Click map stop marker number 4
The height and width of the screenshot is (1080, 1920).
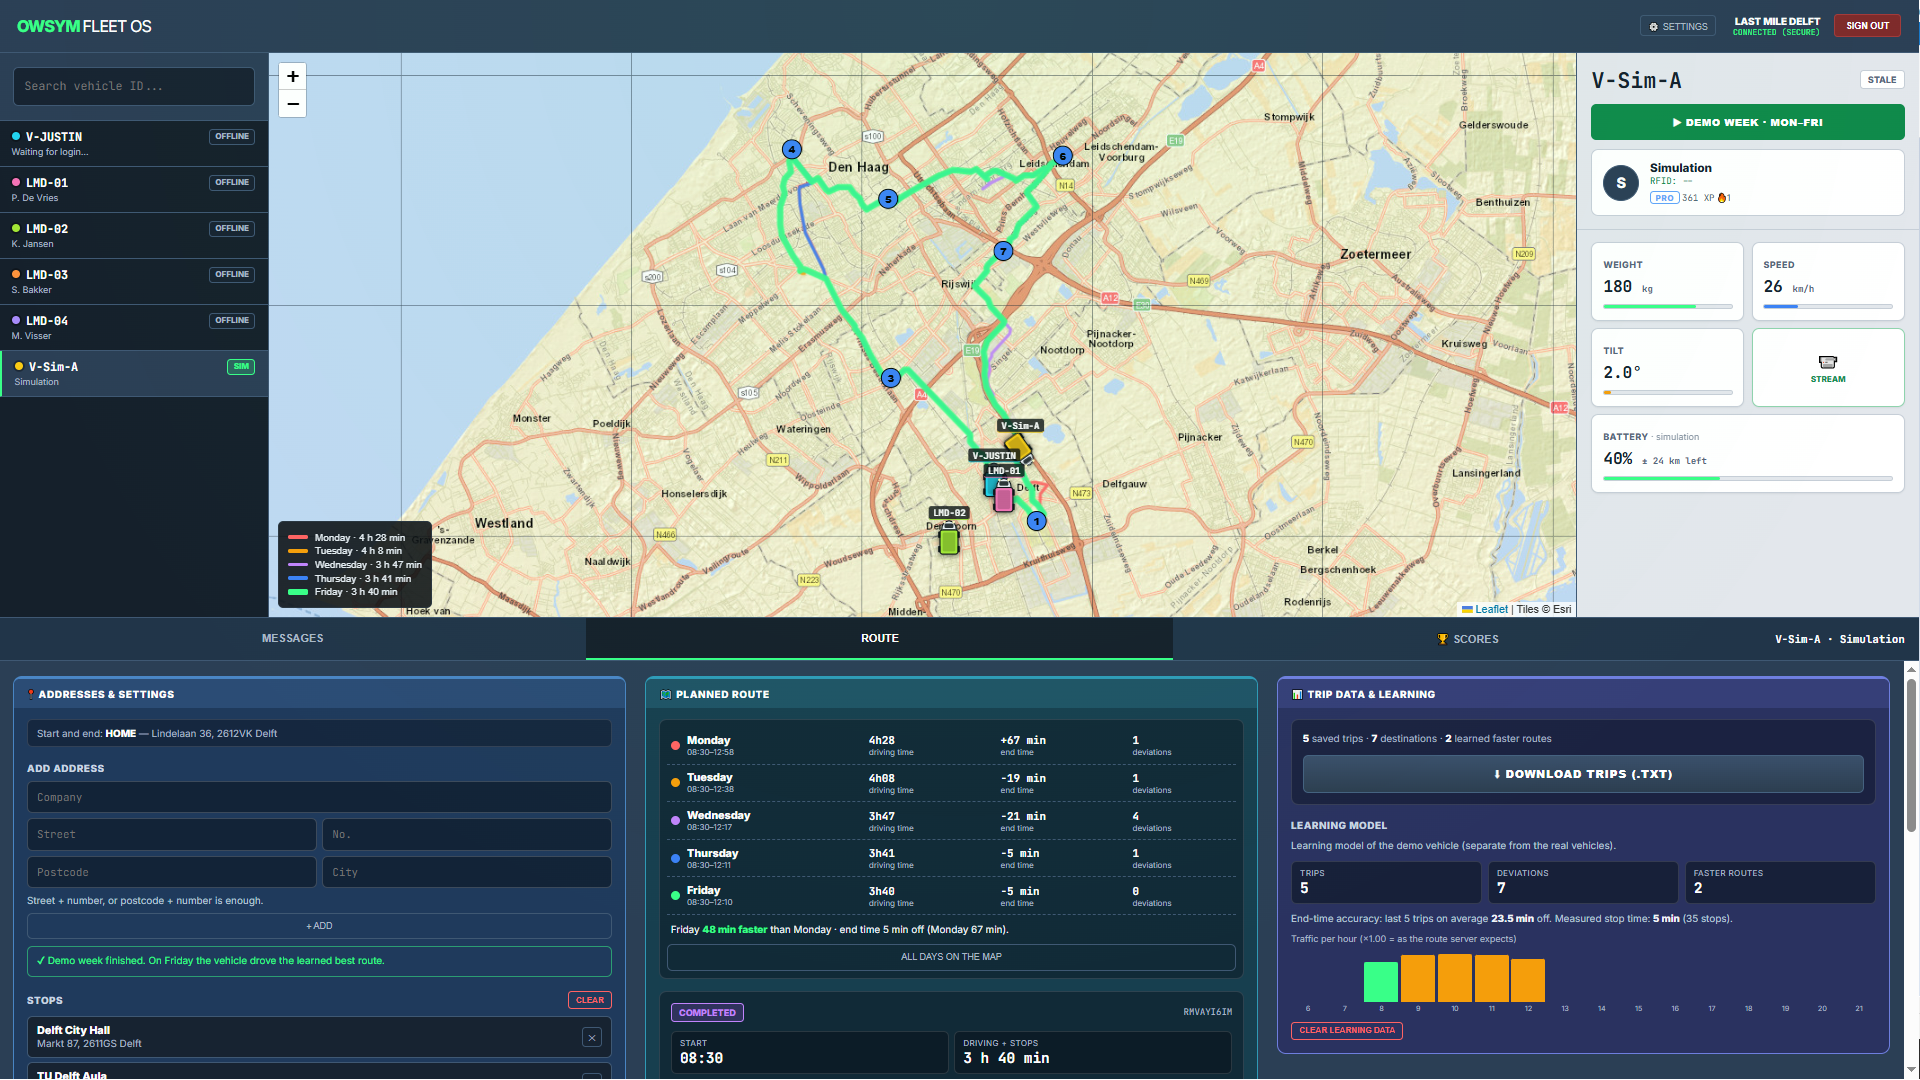click(x=792, y=150)
